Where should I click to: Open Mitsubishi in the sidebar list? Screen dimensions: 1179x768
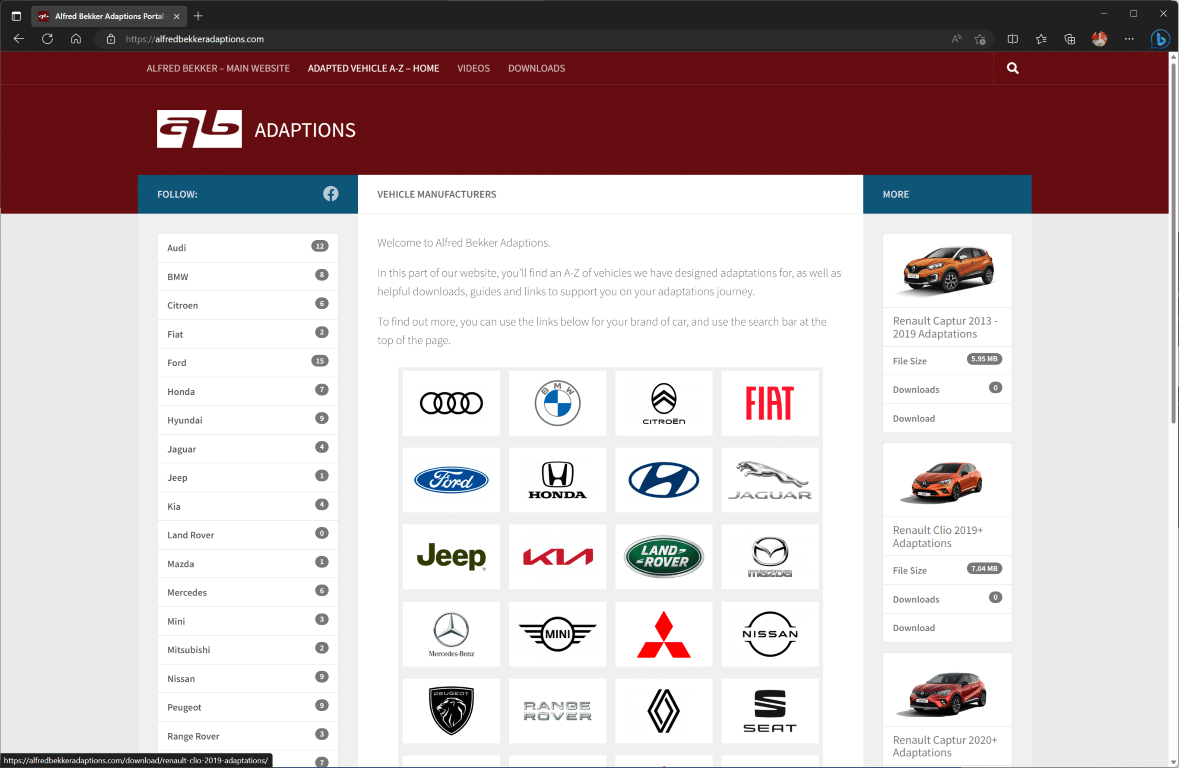248,649
